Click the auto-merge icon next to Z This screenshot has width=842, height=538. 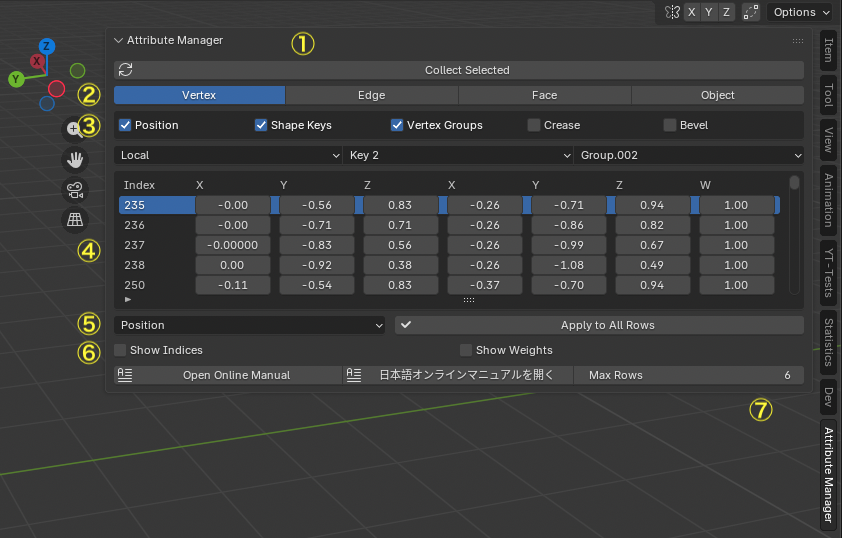pos(751,12)
